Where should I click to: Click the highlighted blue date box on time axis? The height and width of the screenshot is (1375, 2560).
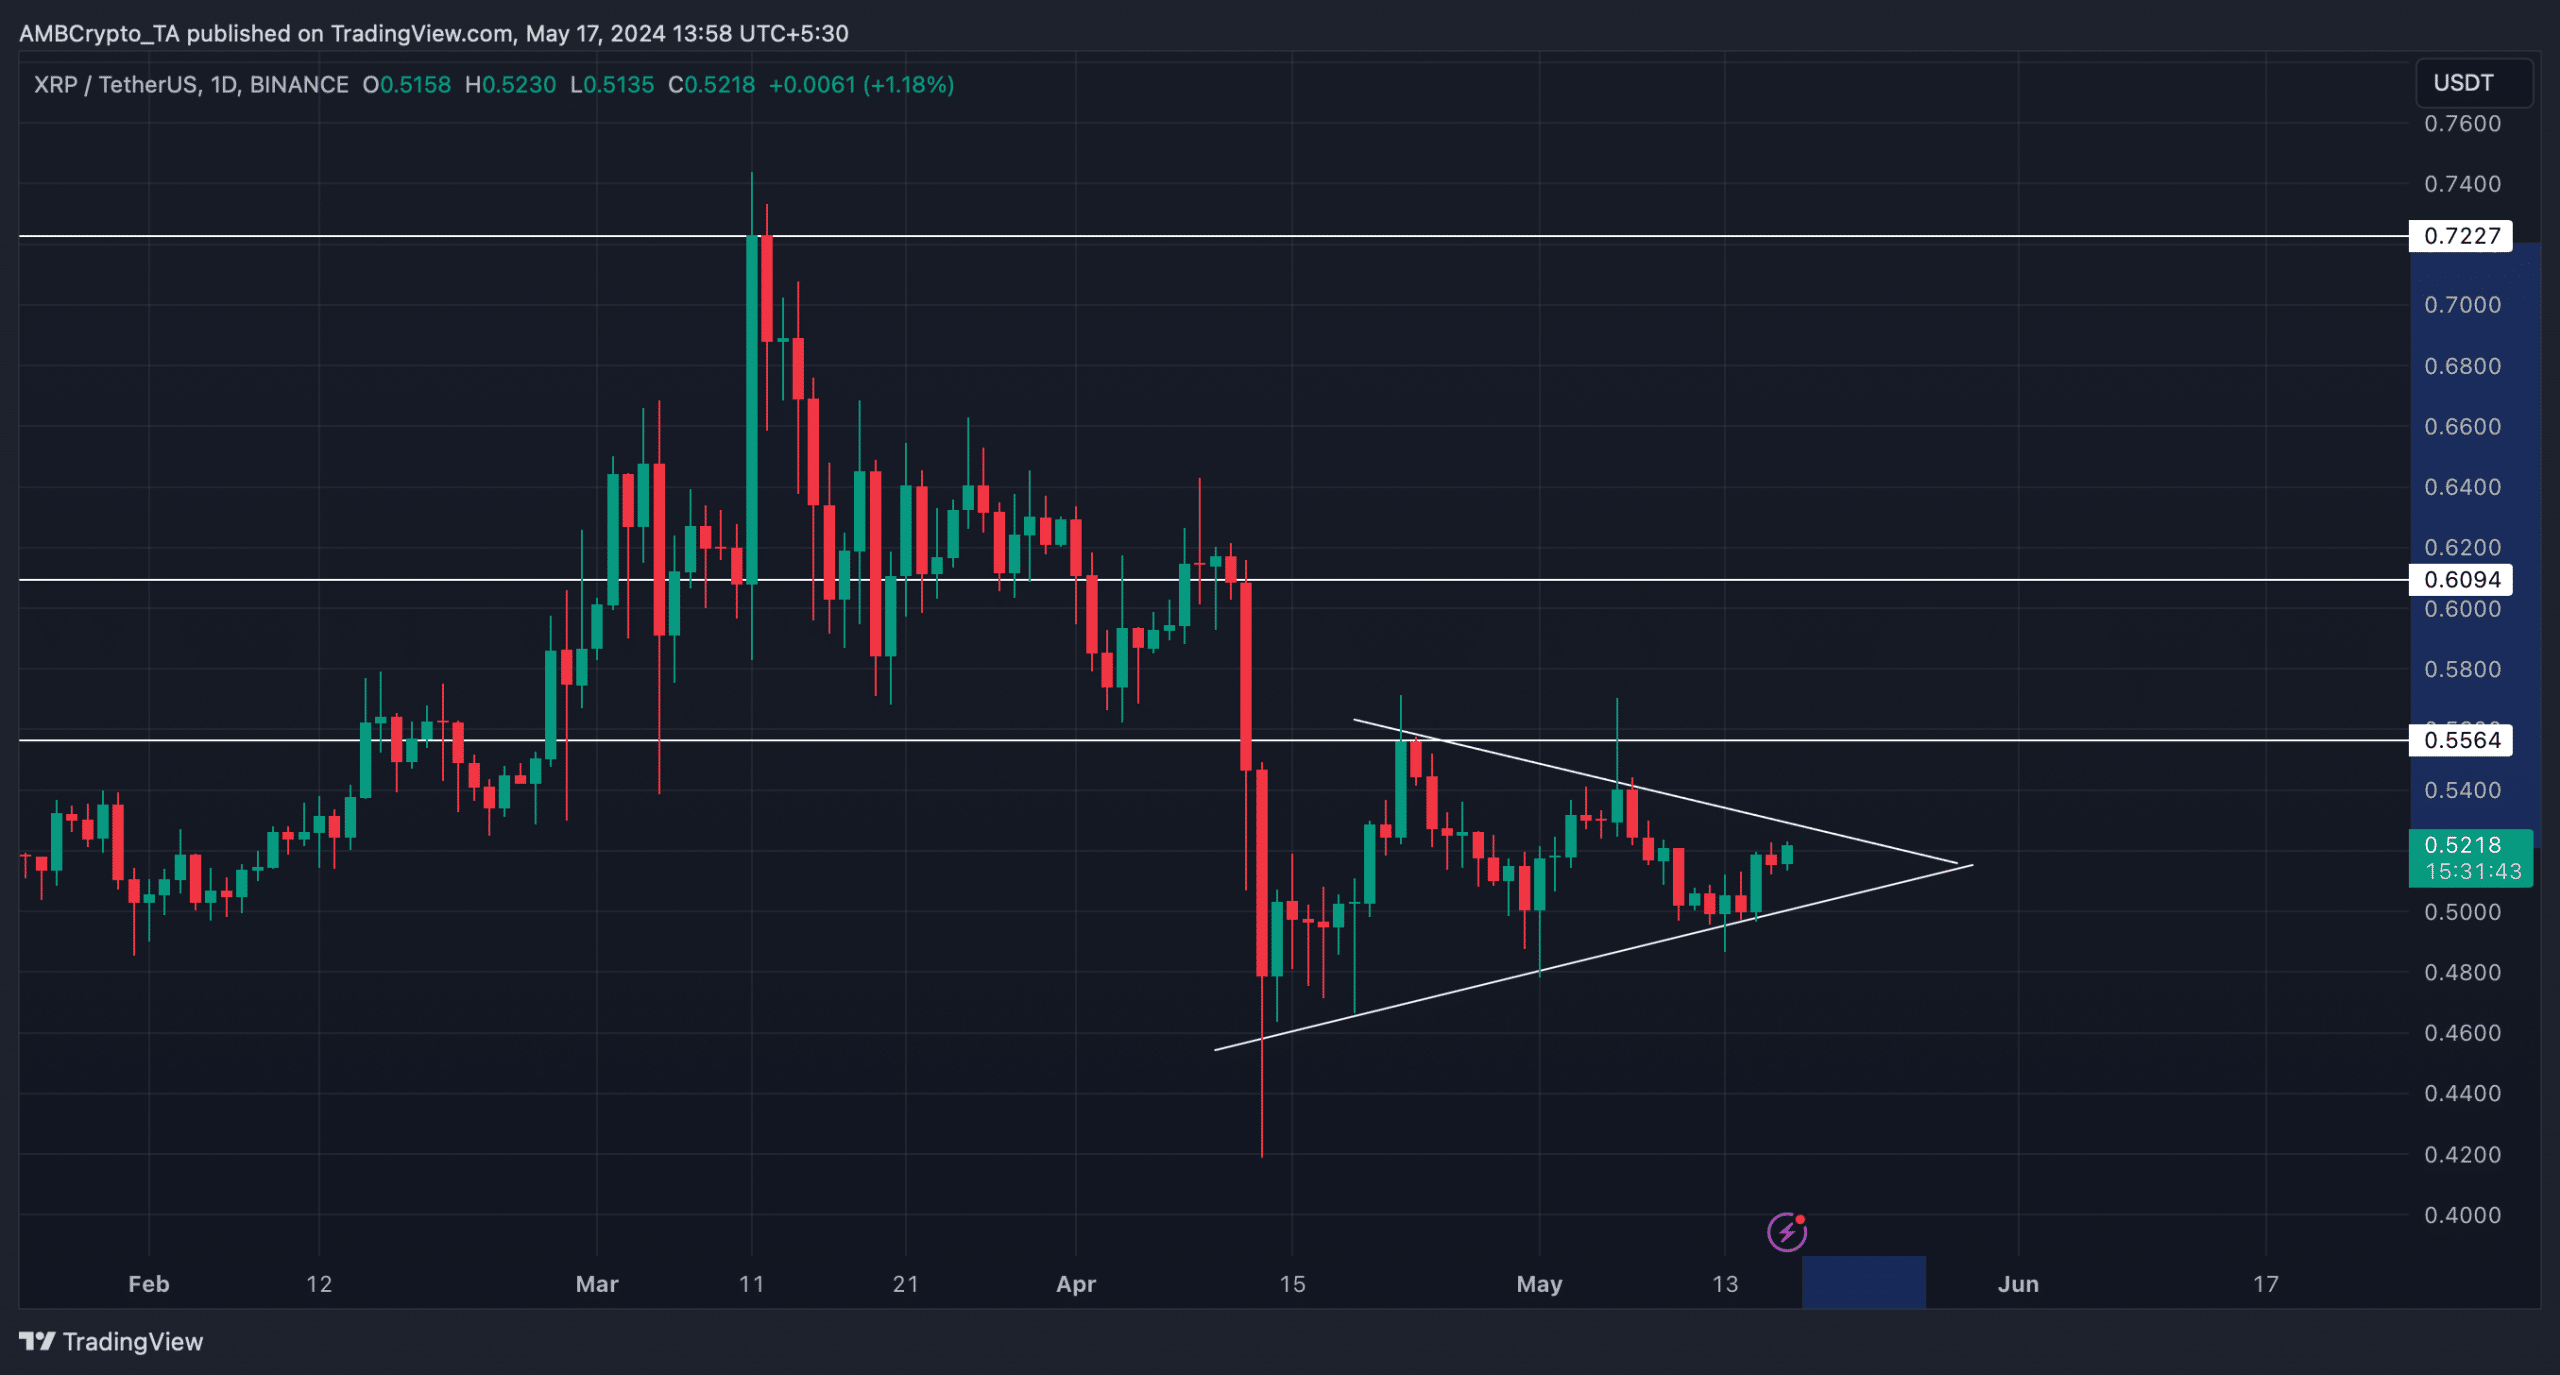(1864, 1282)
